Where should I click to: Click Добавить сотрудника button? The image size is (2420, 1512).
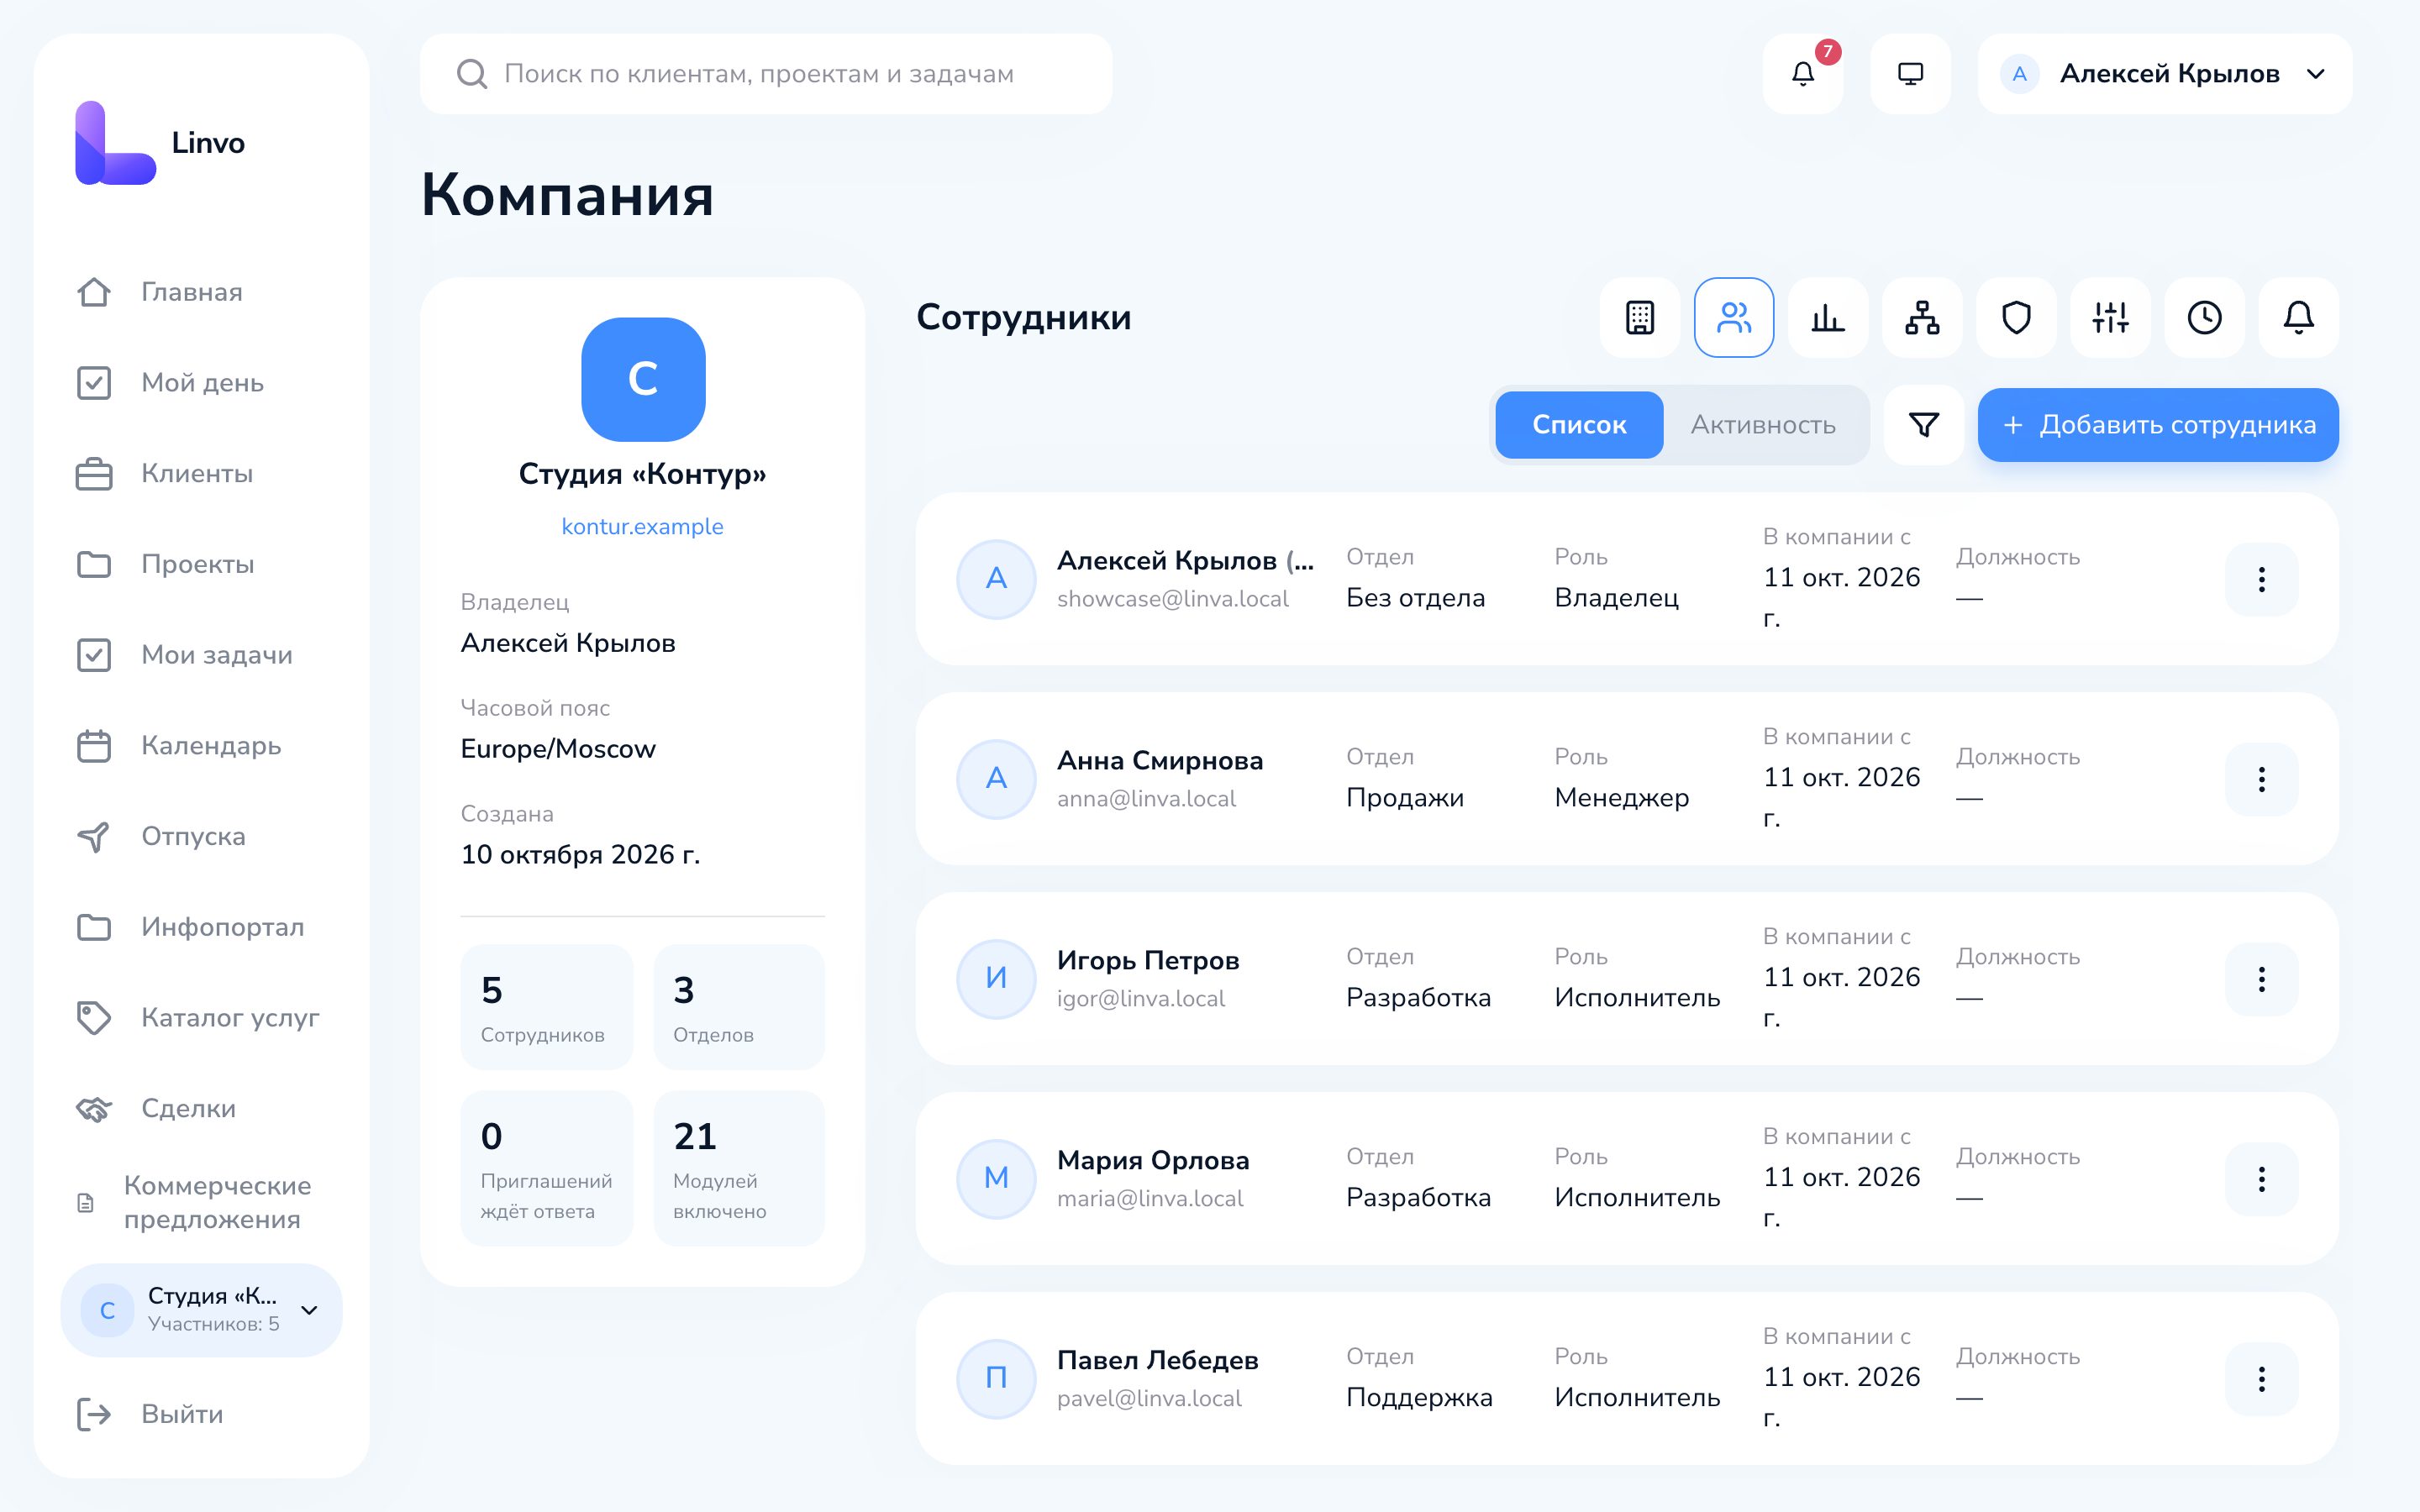coord(2158,425)
